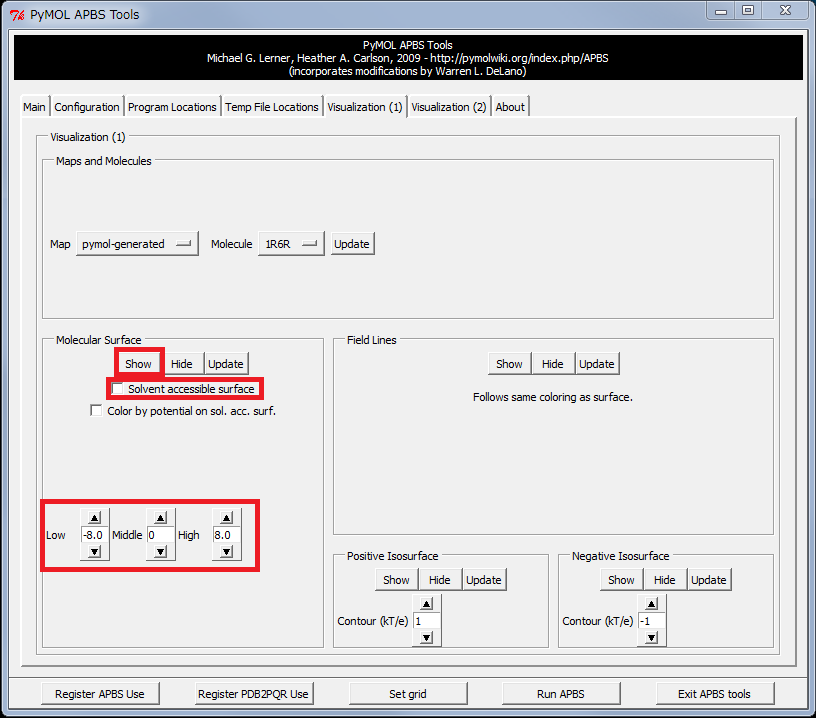Decrease the Negative Isosurface contour value

652,638
